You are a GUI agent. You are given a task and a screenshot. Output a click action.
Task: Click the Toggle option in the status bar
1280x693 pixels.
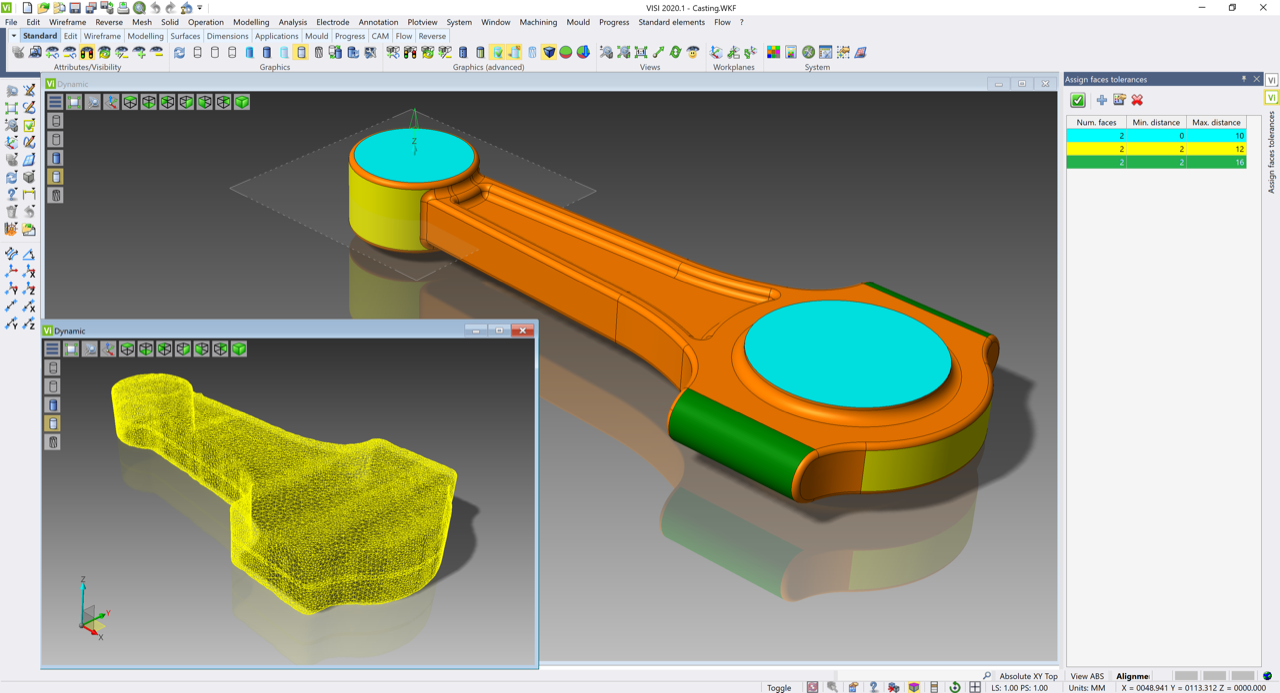[779, 687]
